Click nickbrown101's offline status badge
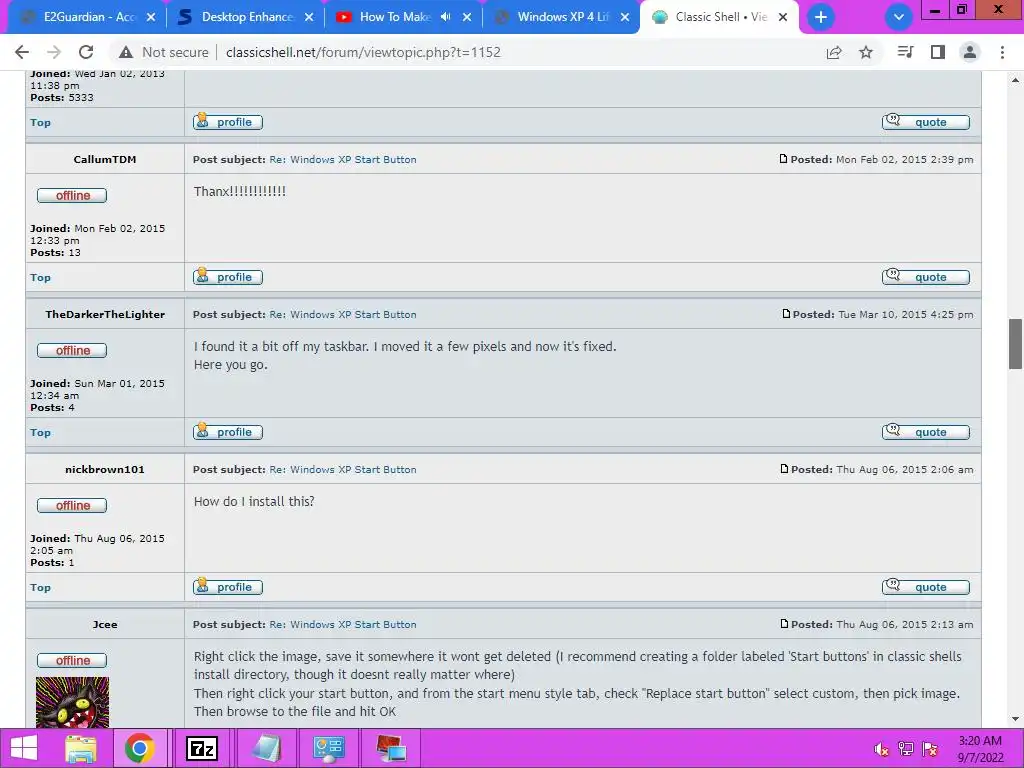 coord(72,505)
